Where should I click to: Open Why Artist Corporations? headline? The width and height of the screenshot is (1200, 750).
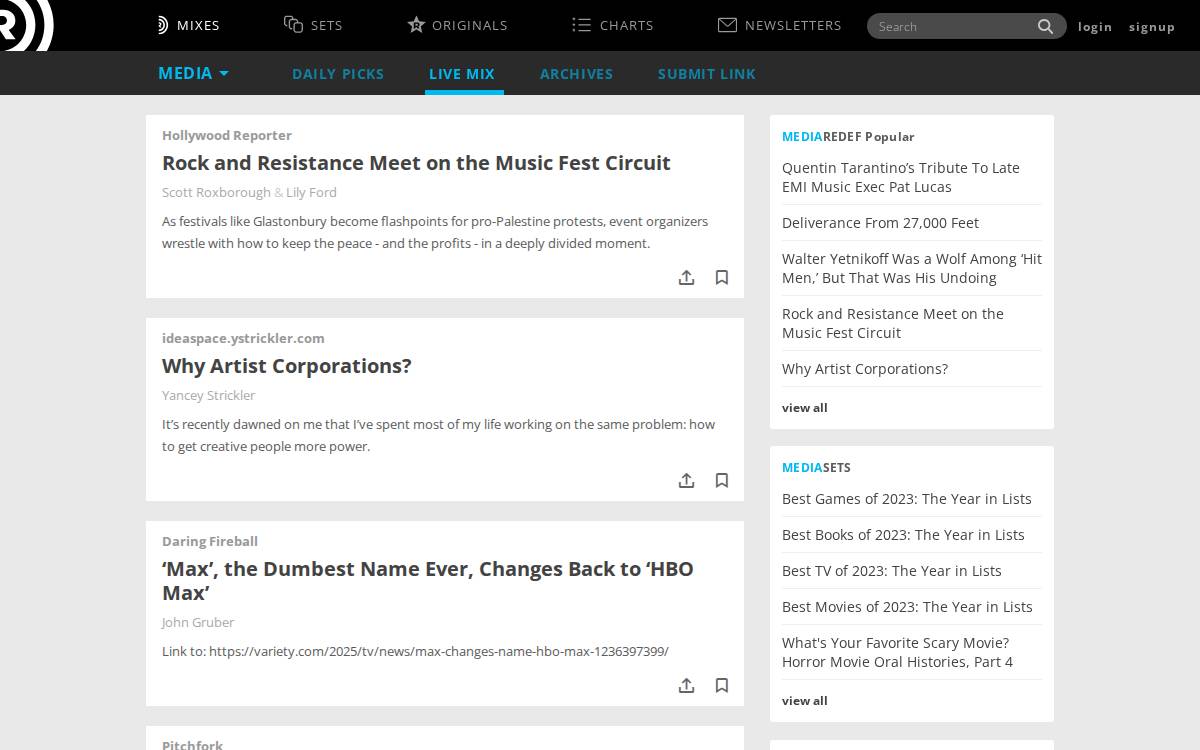point(287,365)
